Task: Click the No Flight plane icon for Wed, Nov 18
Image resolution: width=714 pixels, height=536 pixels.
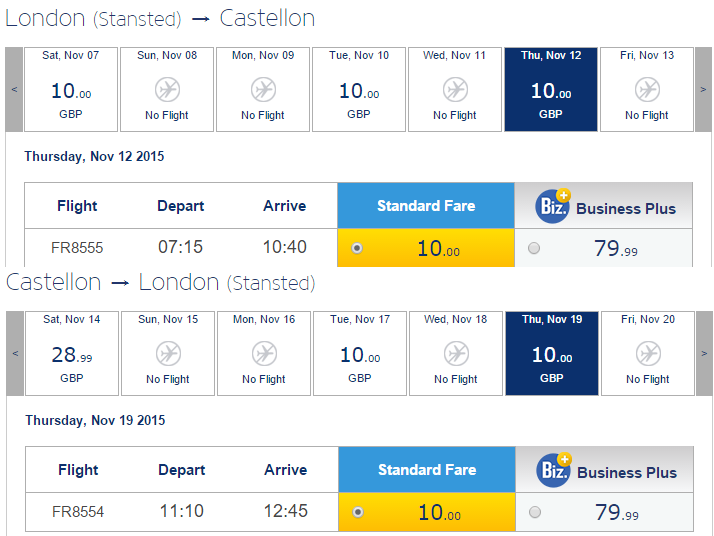Action: click(456, 354)
